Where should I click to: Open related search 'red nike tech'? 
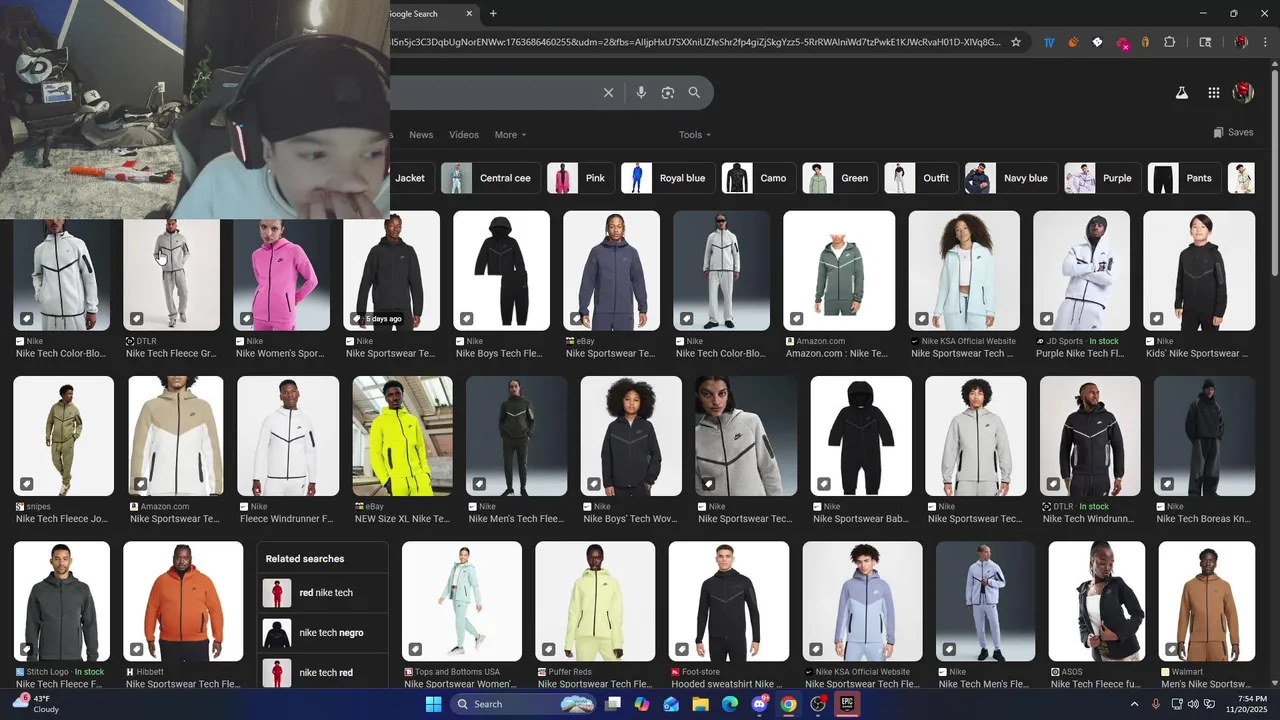[x=322, y=593]
